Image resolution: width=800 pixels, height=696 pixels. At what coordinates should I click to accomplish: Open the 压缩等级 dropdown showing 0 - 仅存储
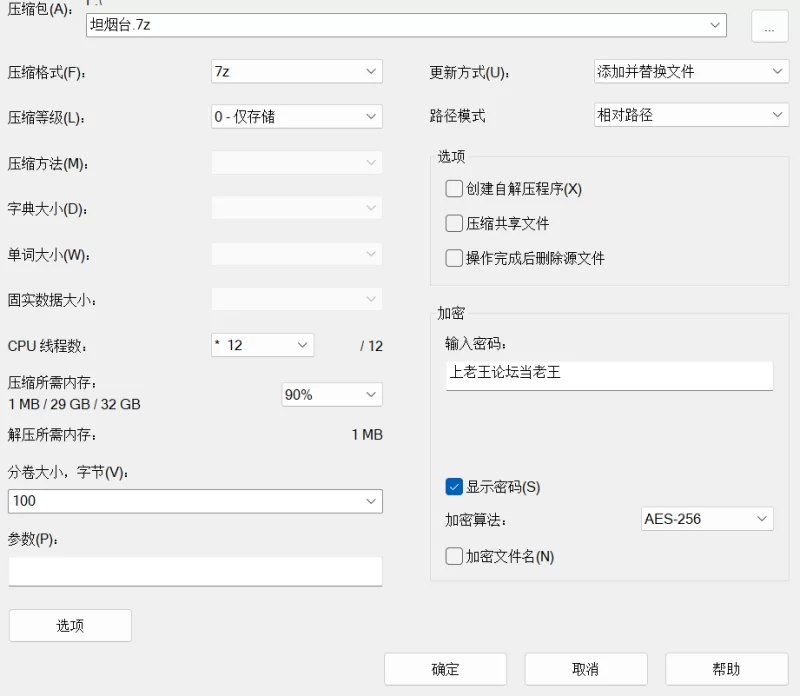tap(296, 116)
